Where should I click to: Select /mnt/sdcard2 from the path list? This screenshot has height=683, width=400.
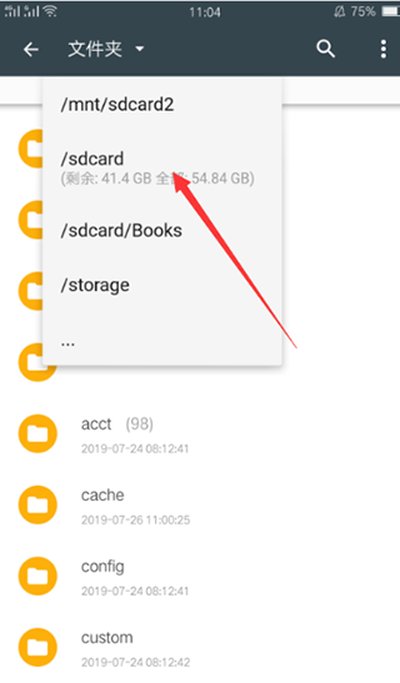[x=117, y=105]
